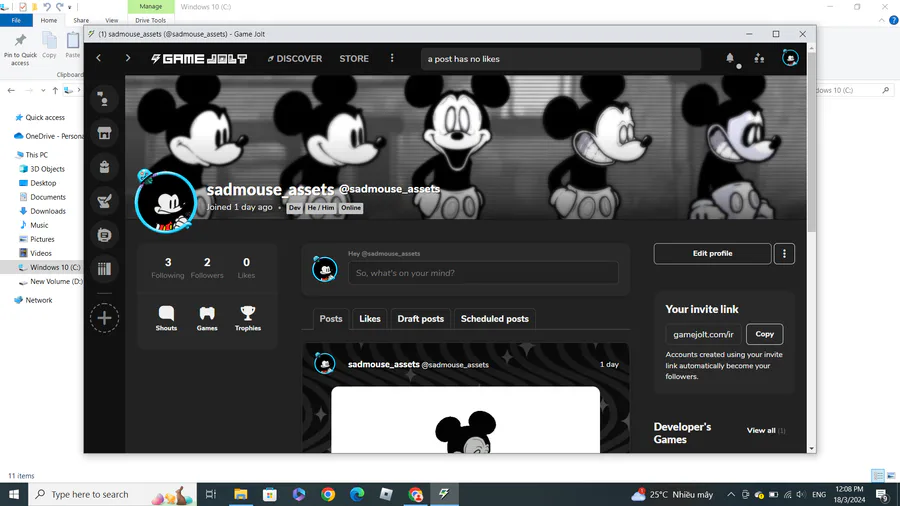
Task: Select This PC in Explorer tree
Action: (36, 155)
